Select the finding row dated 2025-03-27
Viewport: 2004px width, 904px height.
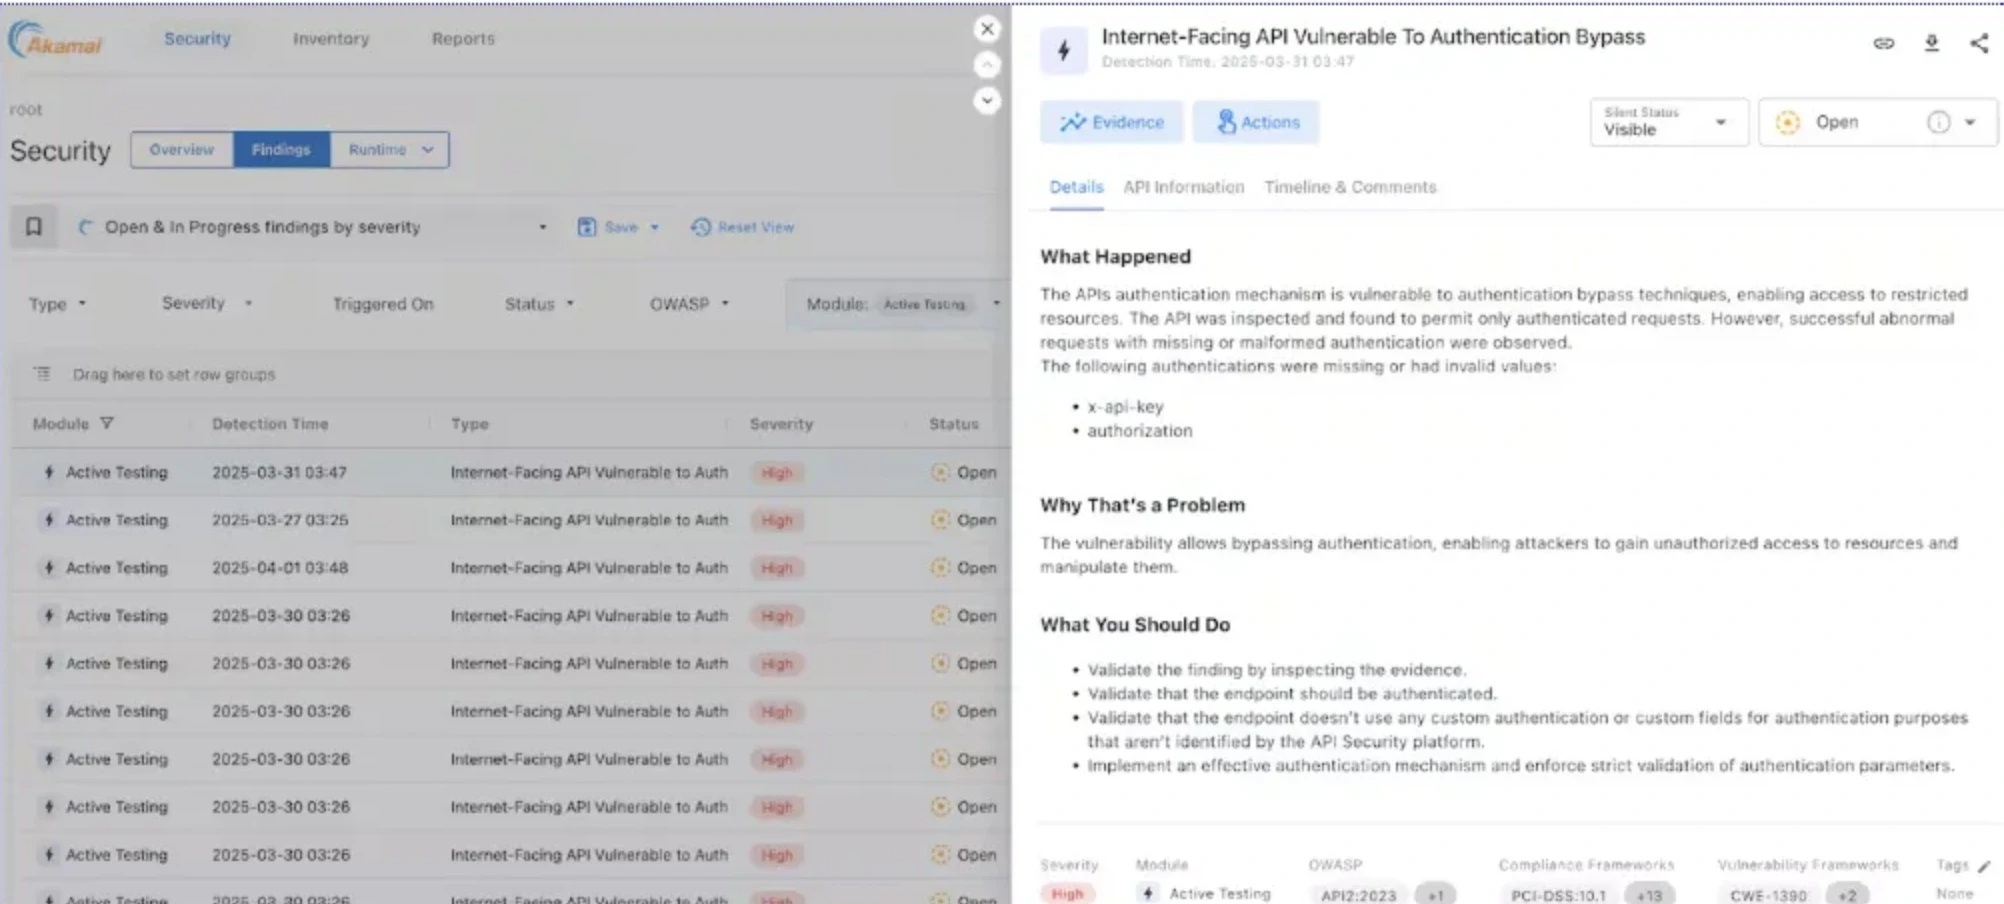pos(400,520)
